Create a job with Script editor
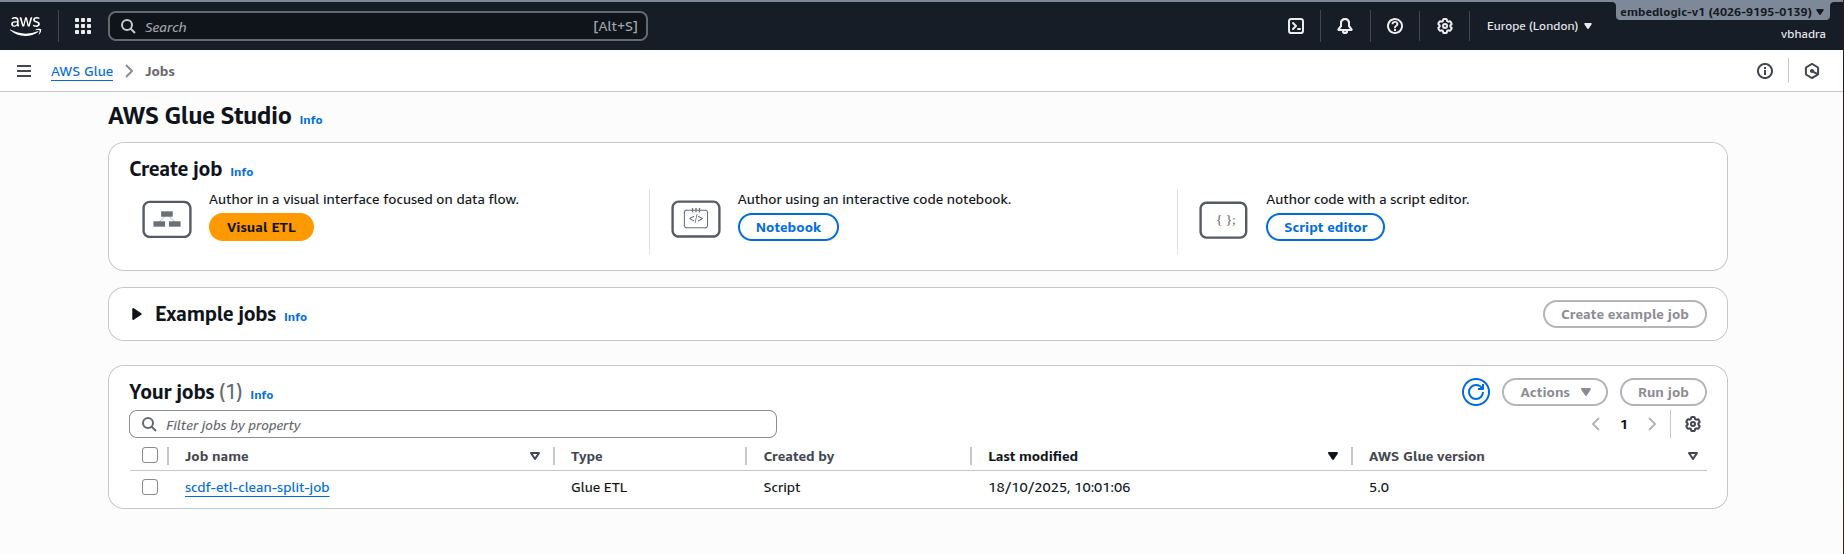The height and width of the screenshot is (554, 1844). pos(1325,227)
